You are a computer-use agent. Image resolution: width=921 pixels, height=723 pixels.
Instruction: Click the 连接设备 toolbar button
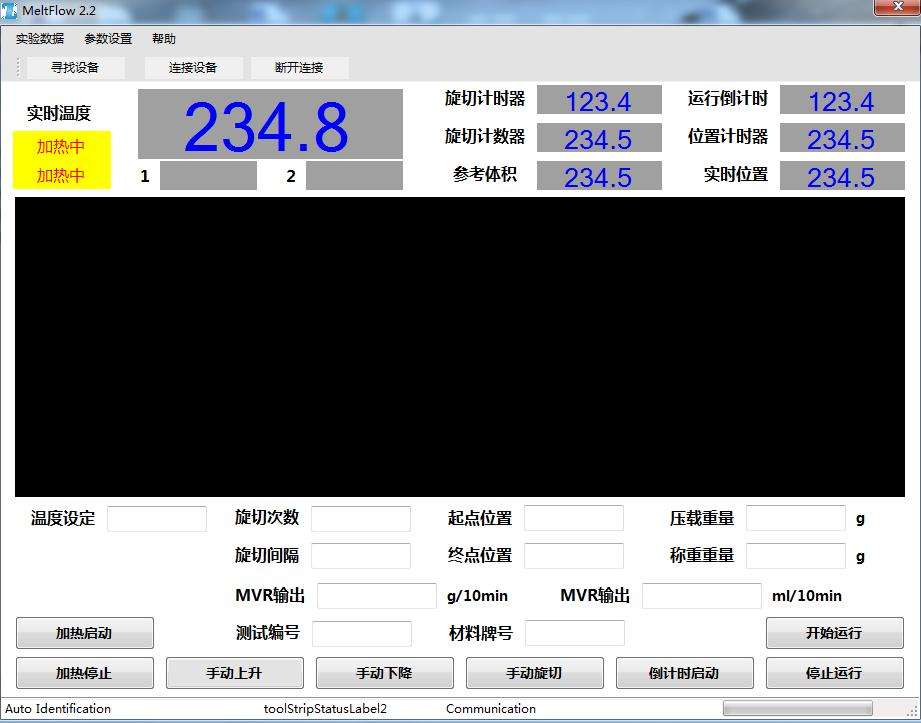coord(193,68)
